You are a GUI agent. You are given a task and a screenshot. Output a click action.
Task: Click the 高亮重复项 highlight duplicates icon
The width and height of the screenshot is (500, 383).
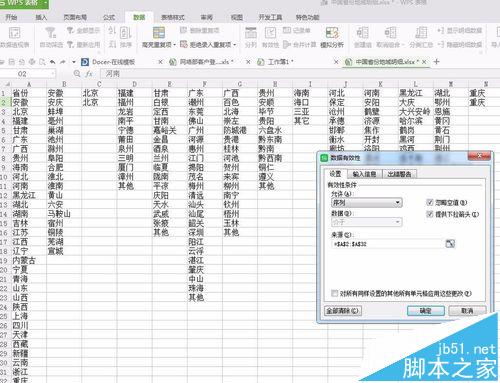[159, 33]
